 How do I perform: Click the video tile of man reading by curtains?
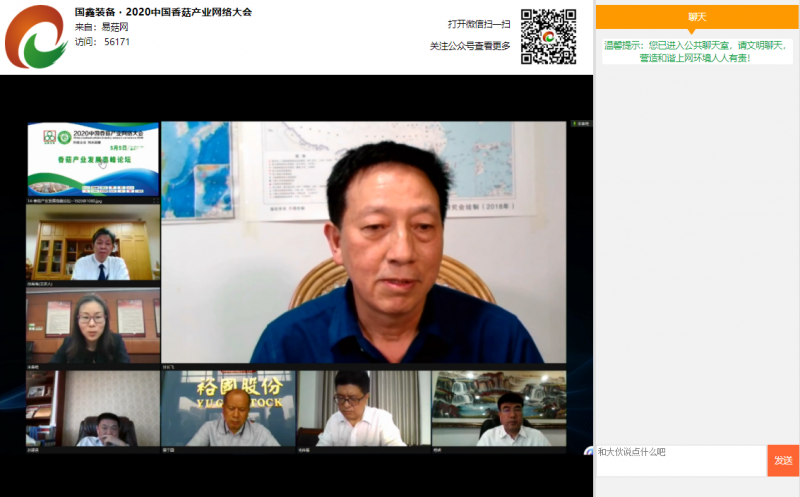pyautogui.click(x=364, y=408)
